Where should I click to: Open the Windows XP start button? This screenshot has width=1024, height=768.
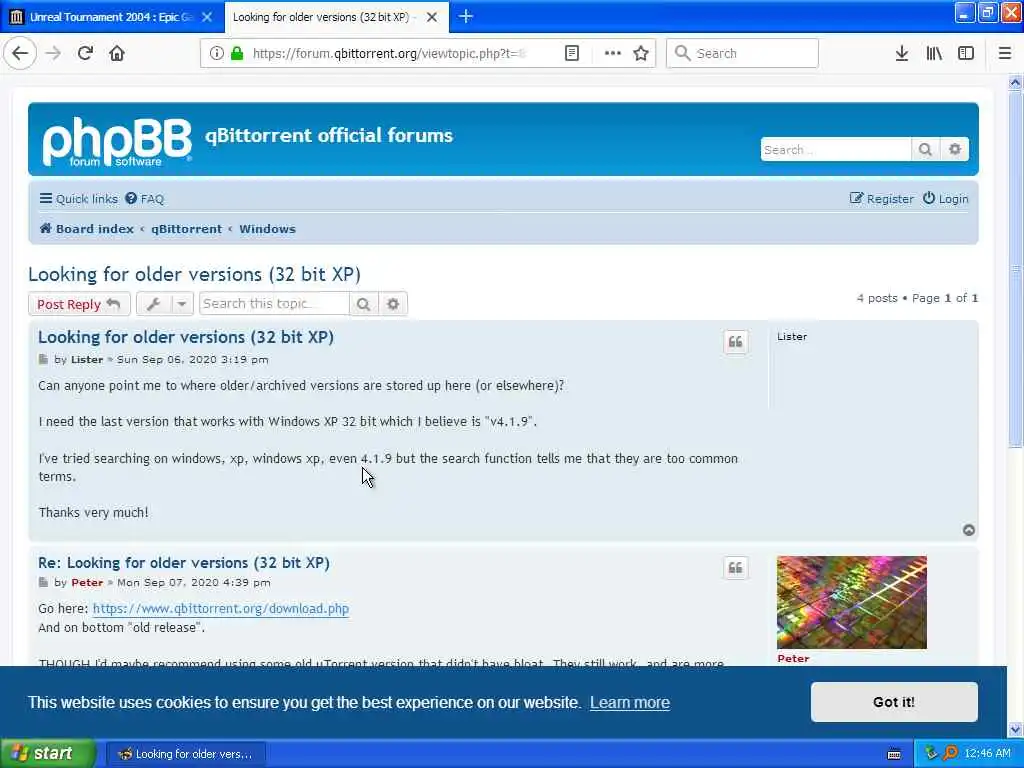point(47,754)
